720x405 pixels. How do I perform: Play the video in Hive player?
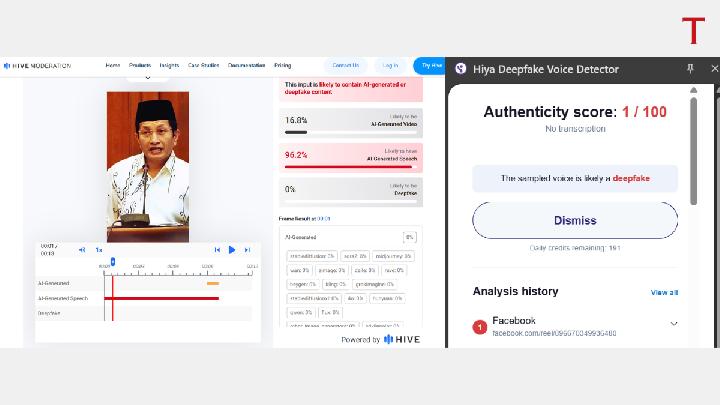[232, 250]
